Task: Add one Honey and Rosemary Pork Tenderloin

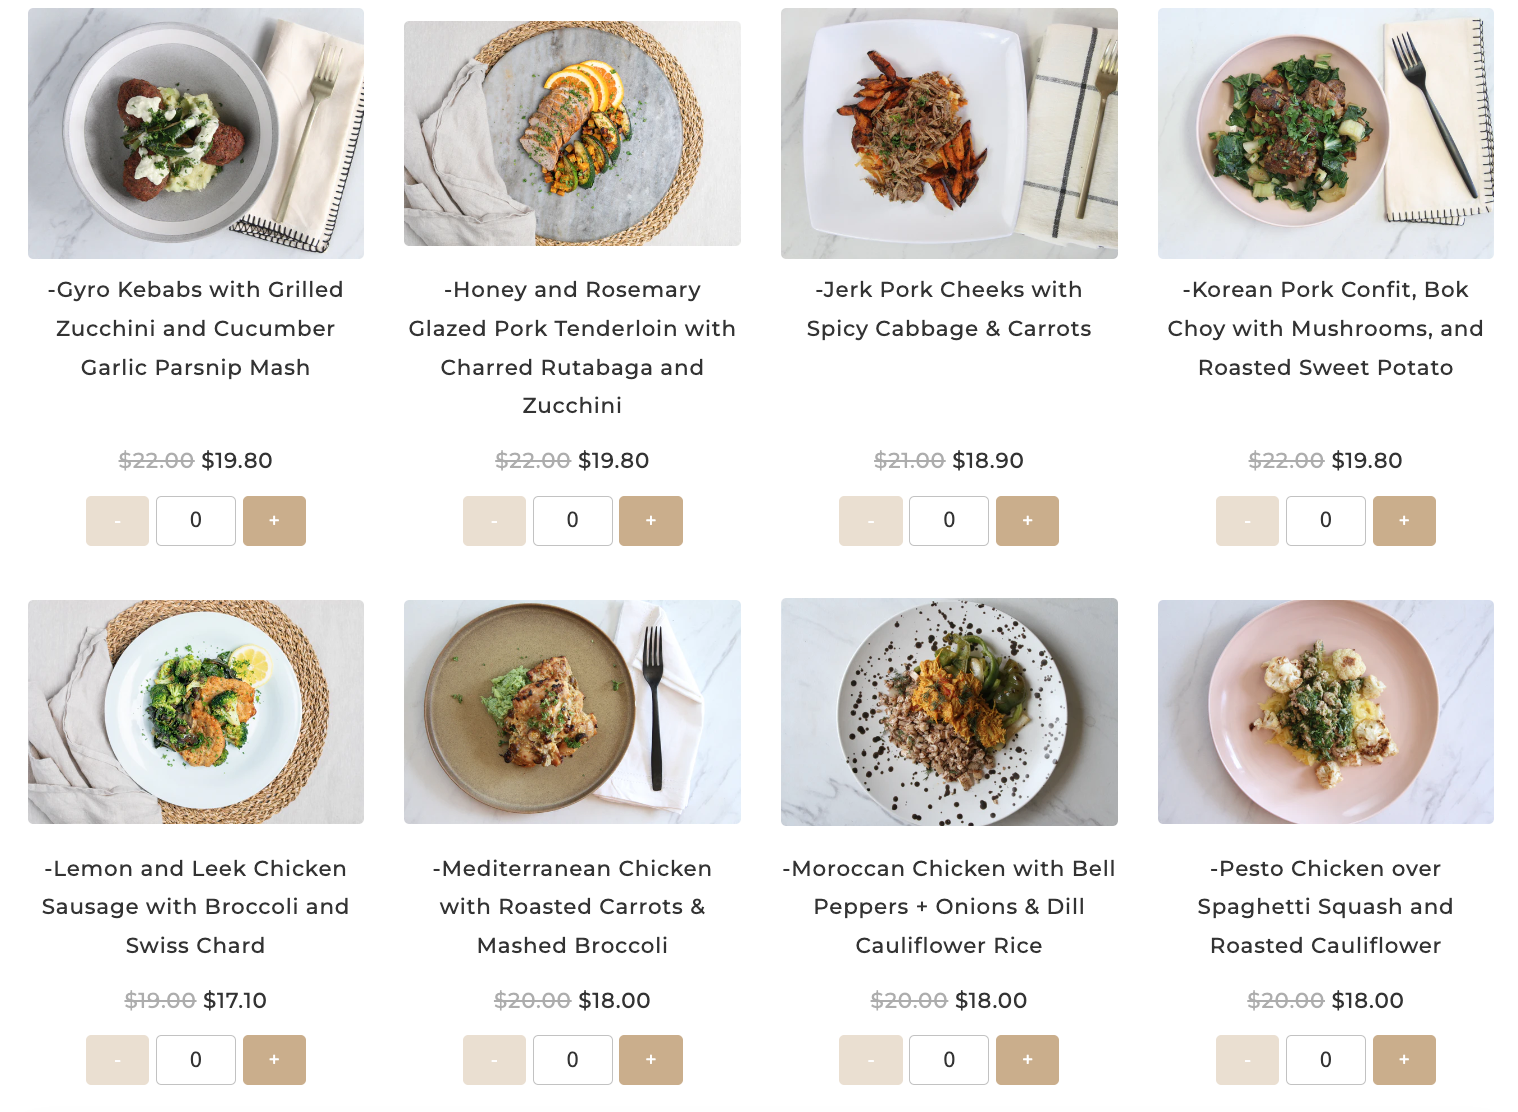Action: click(650, 521)
